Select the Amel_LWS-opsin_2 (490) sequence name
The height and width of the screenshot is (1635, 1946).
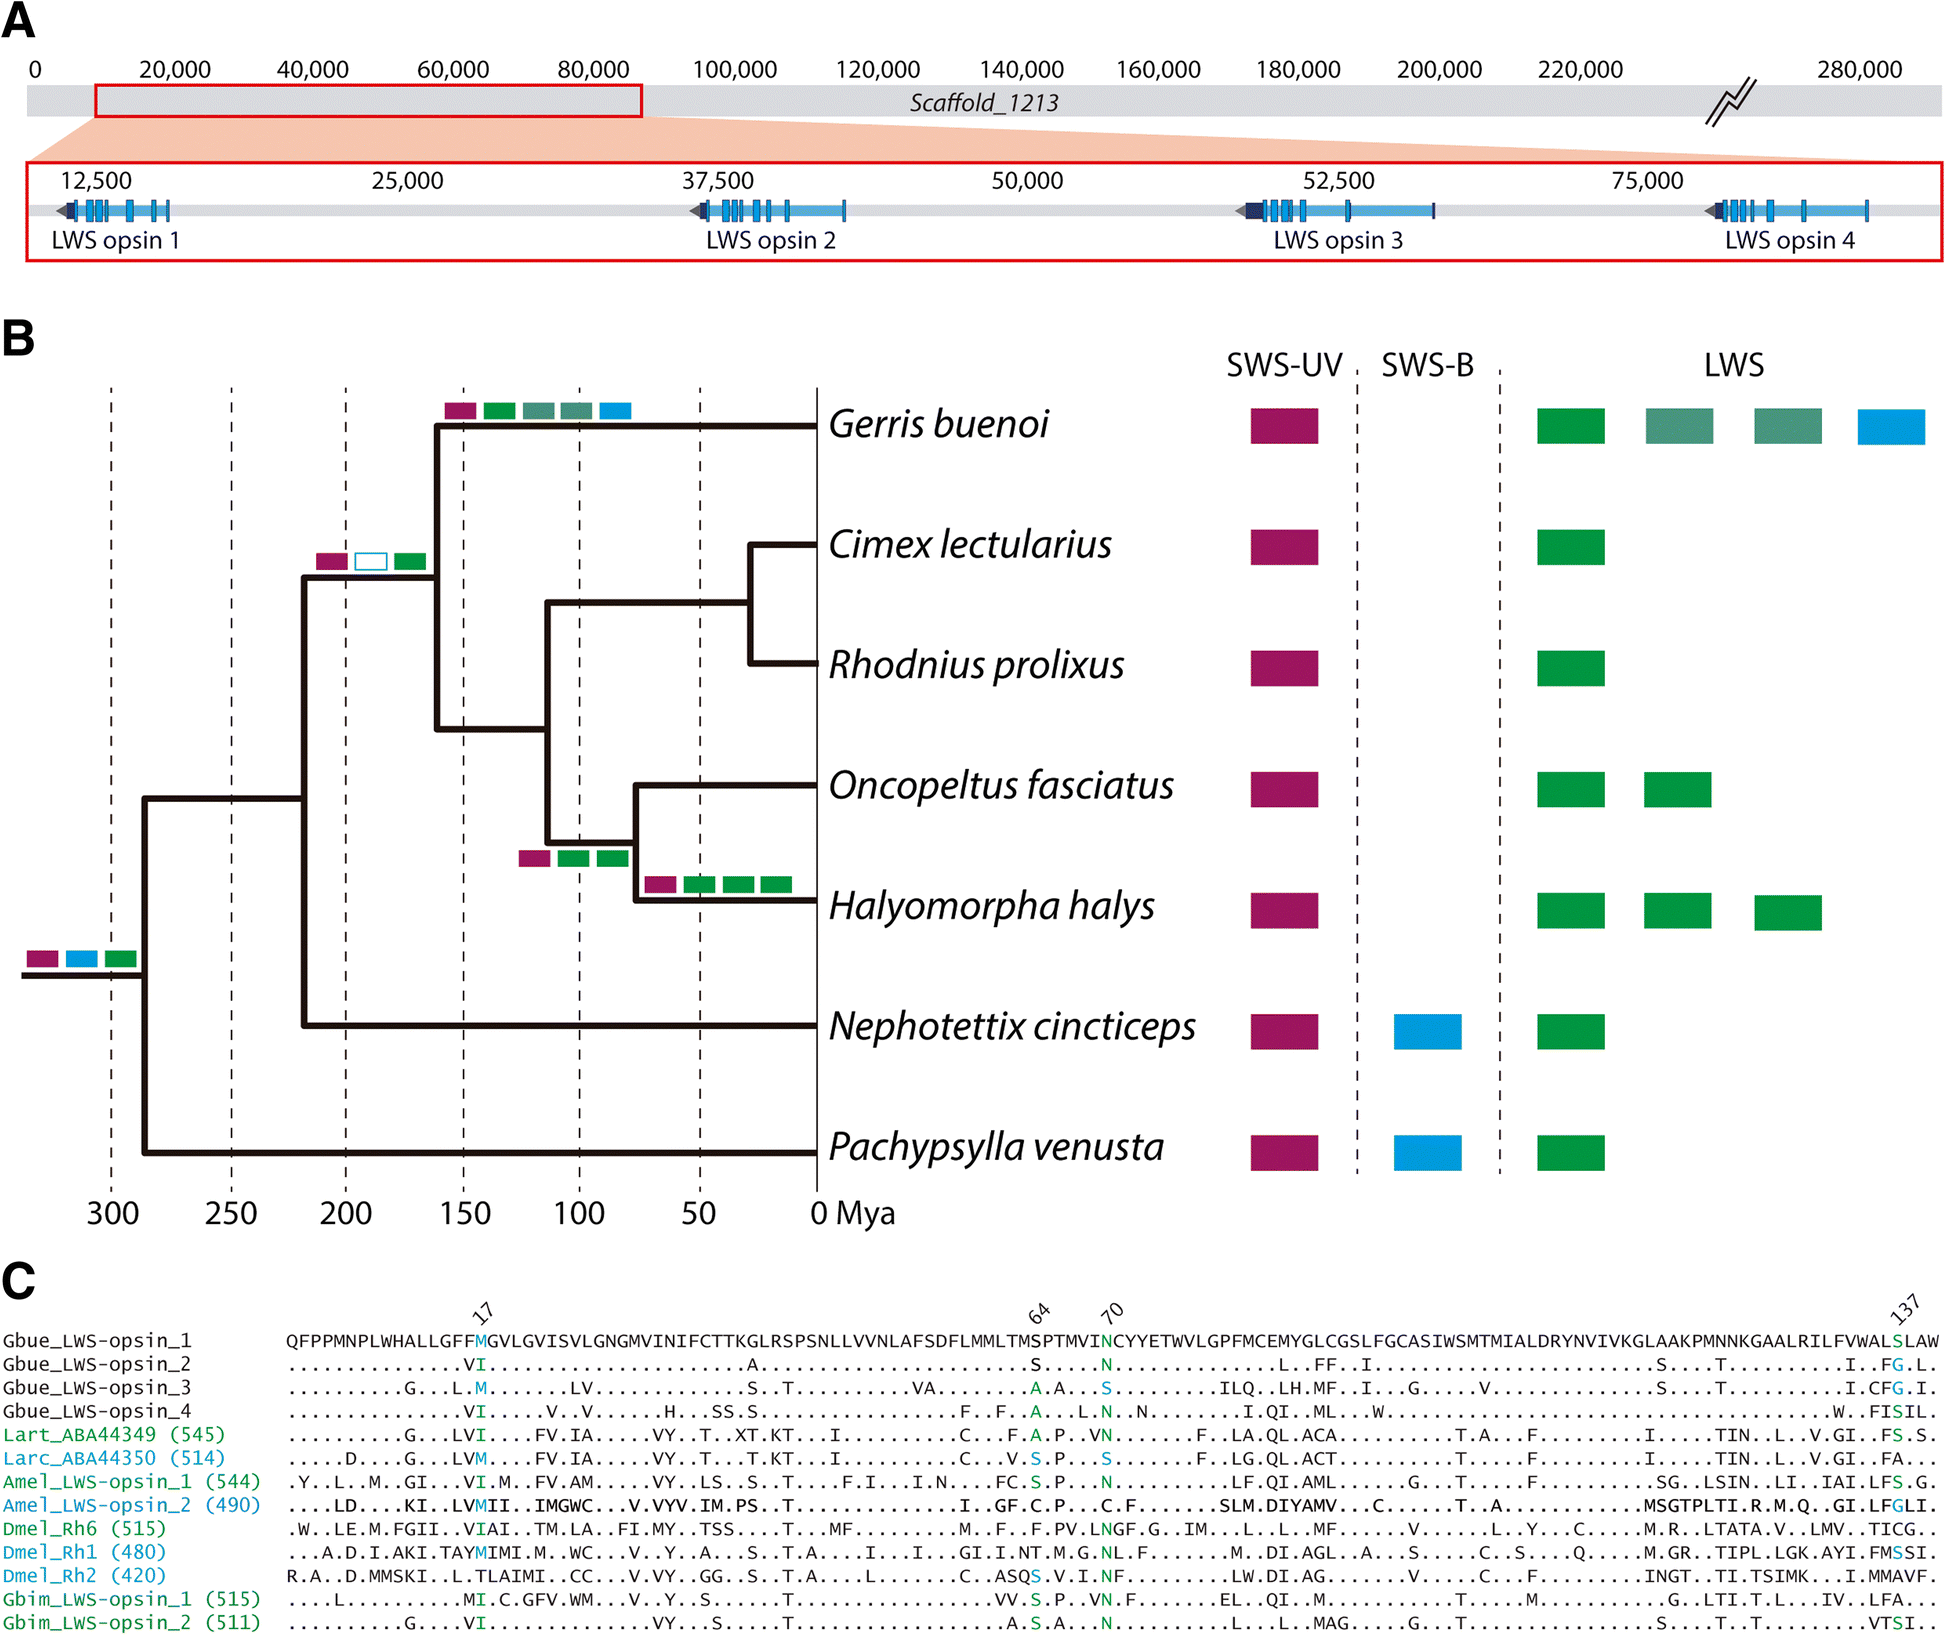[x=131, y=1505]
